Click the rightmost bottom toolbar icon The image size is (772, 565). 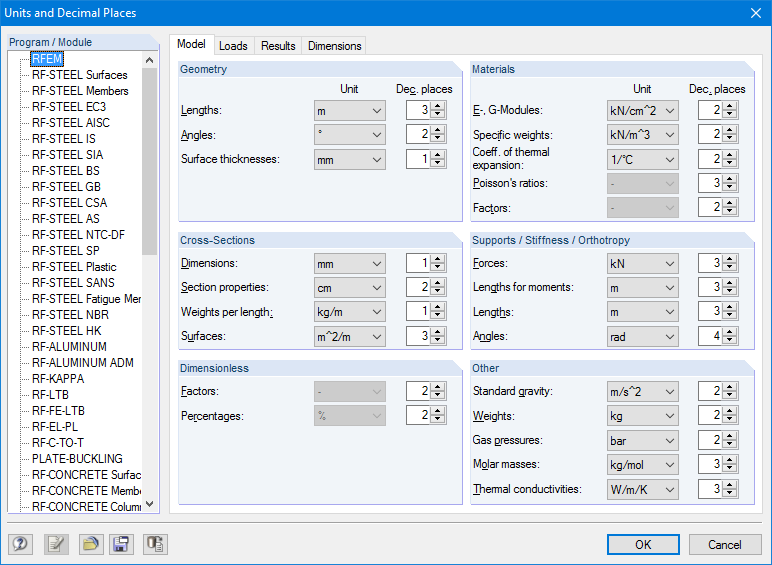155,544
